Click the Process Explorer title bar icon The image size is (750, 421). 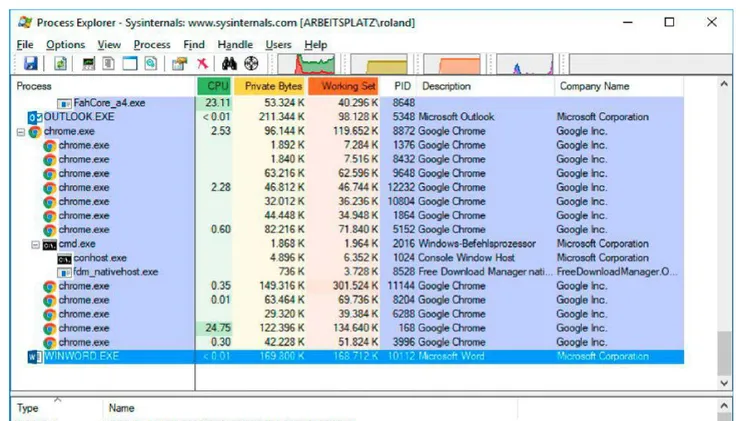point(25,22)
